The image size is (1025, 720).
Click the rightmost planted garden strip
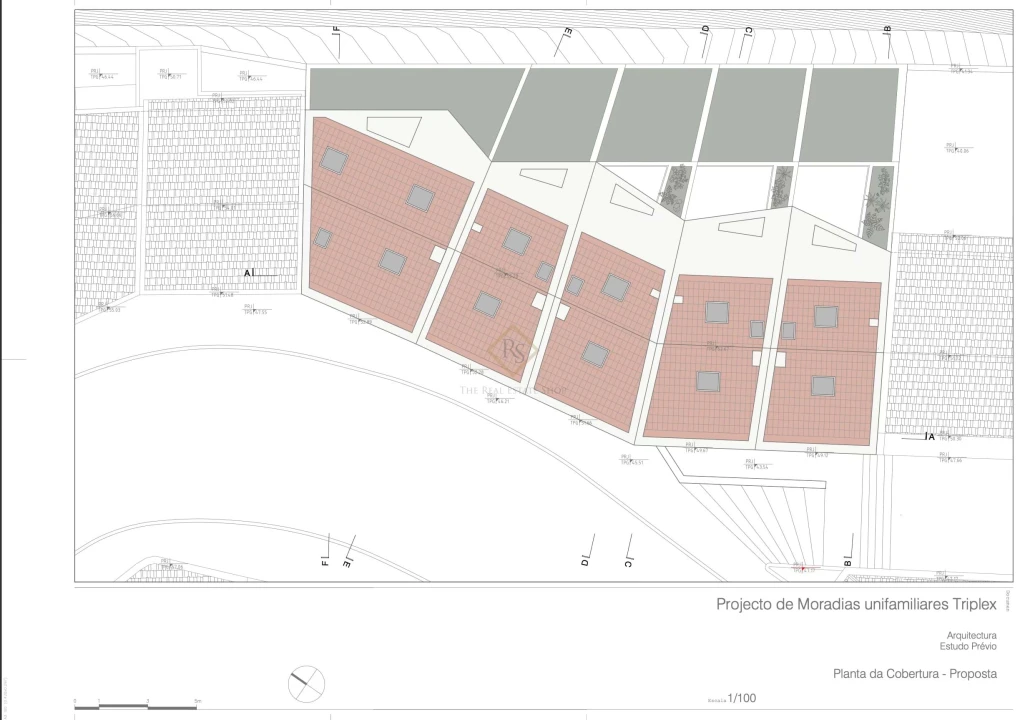(x=880, y=205)
